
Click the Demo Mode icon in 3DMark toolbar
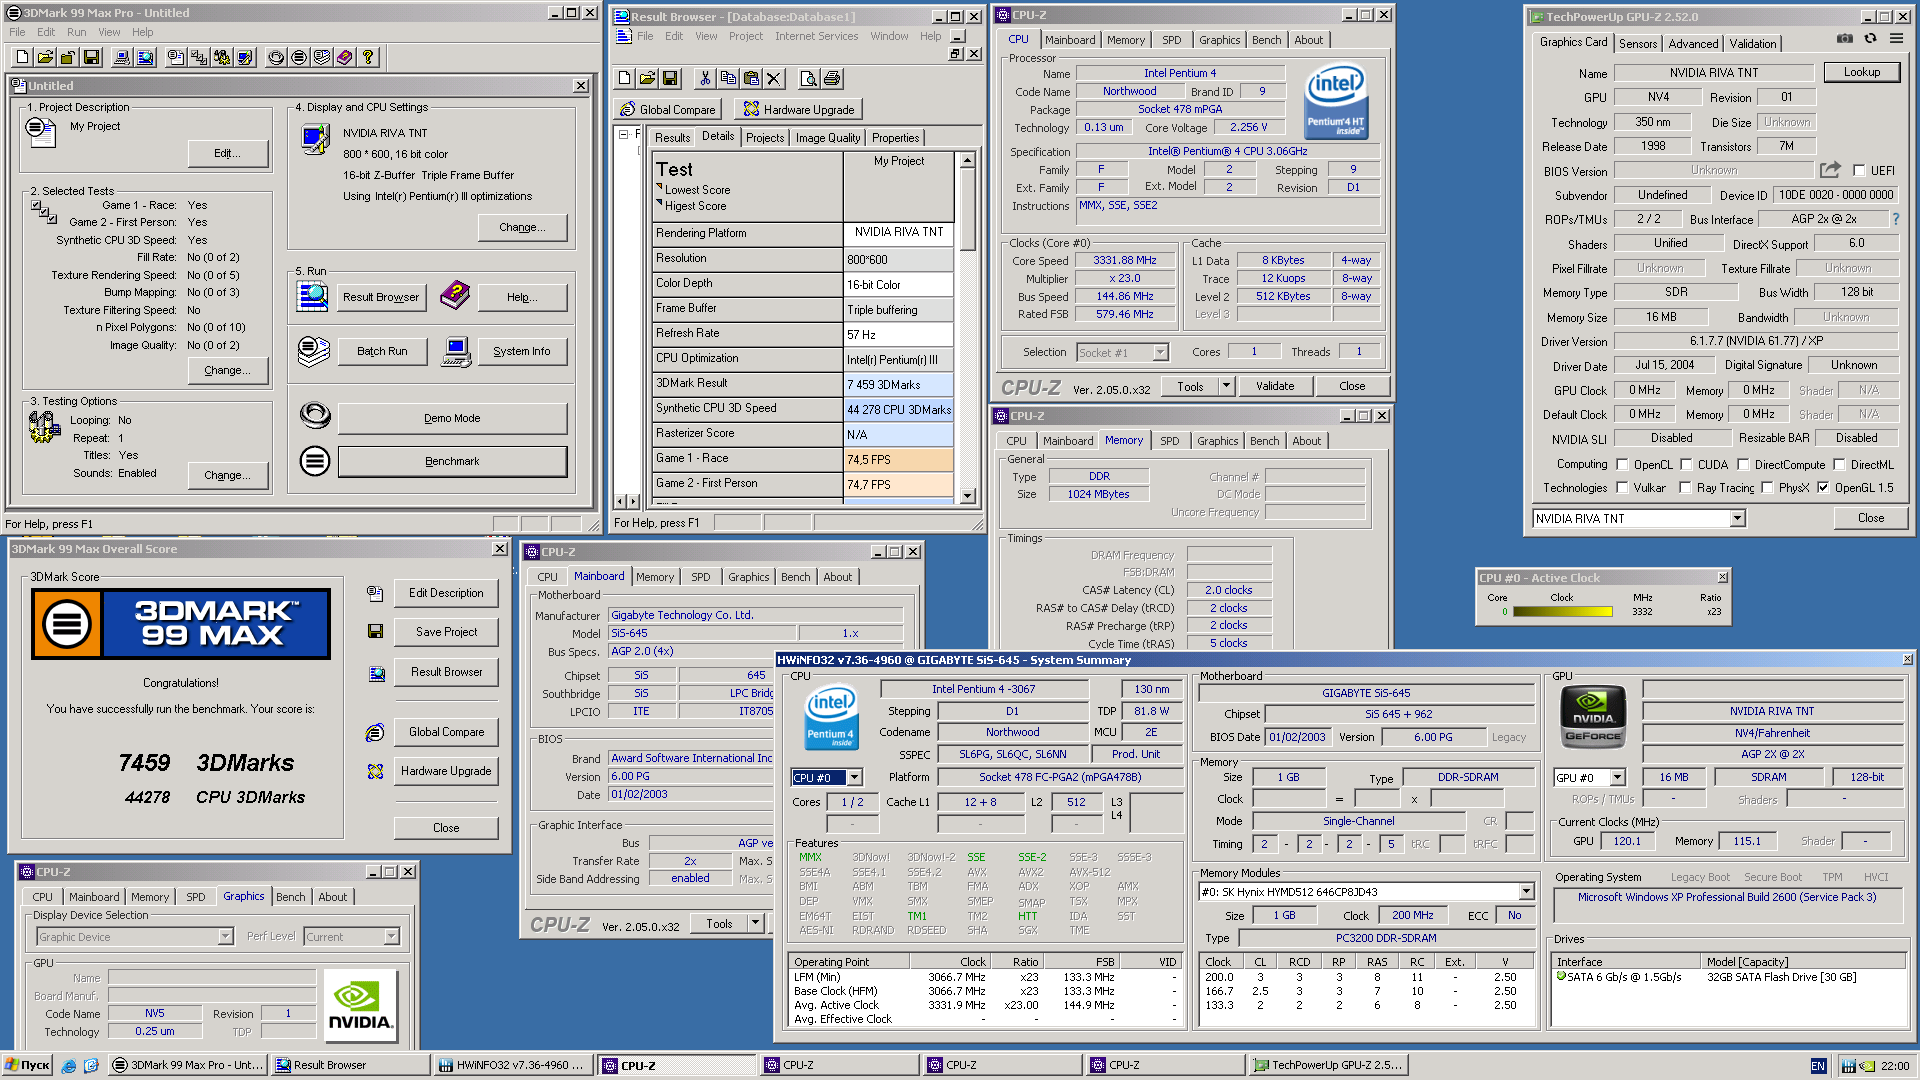coord(276,57)
